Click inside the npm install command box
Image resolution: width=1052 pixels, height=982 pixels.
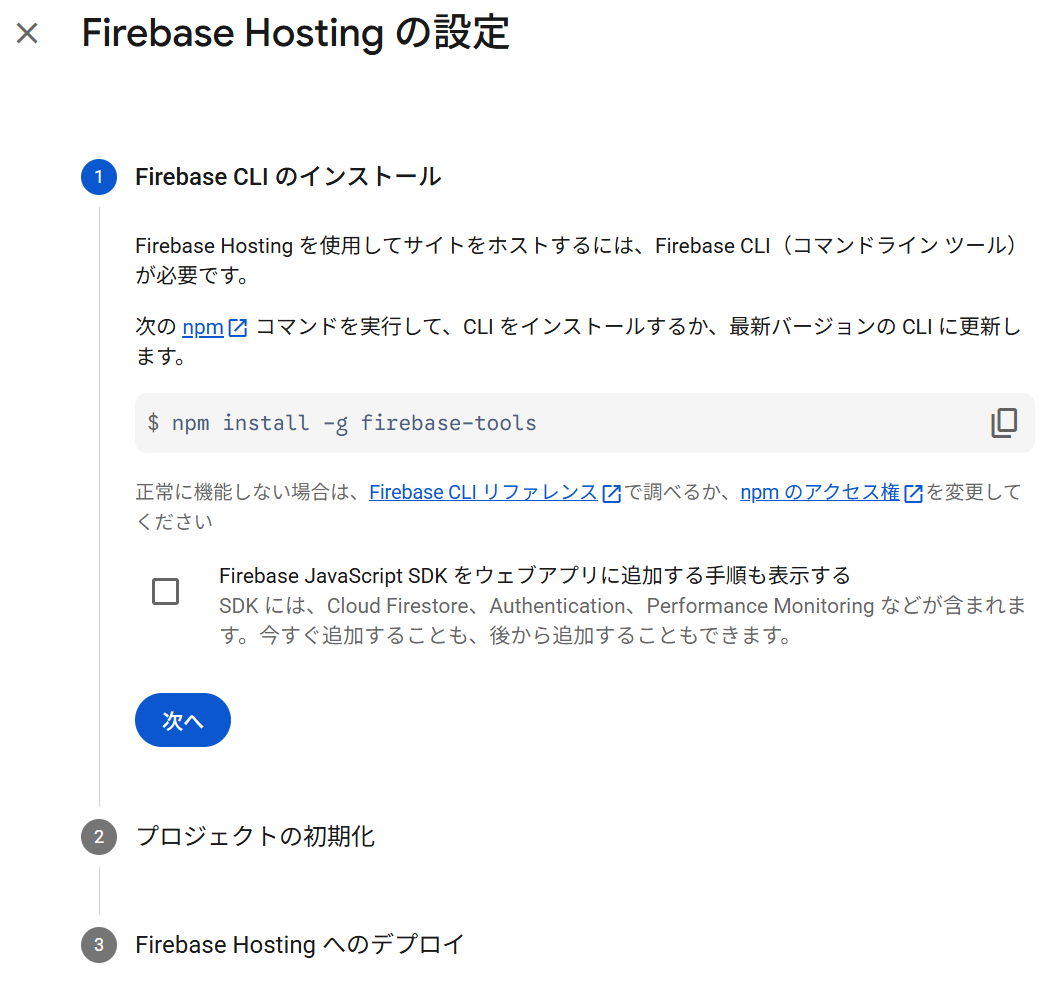[x=500, y=423]
